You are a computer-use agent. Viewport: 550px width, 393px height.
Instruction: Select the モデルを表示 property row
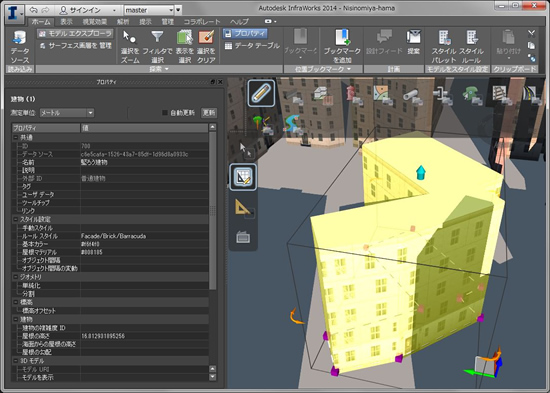(110, 378)
